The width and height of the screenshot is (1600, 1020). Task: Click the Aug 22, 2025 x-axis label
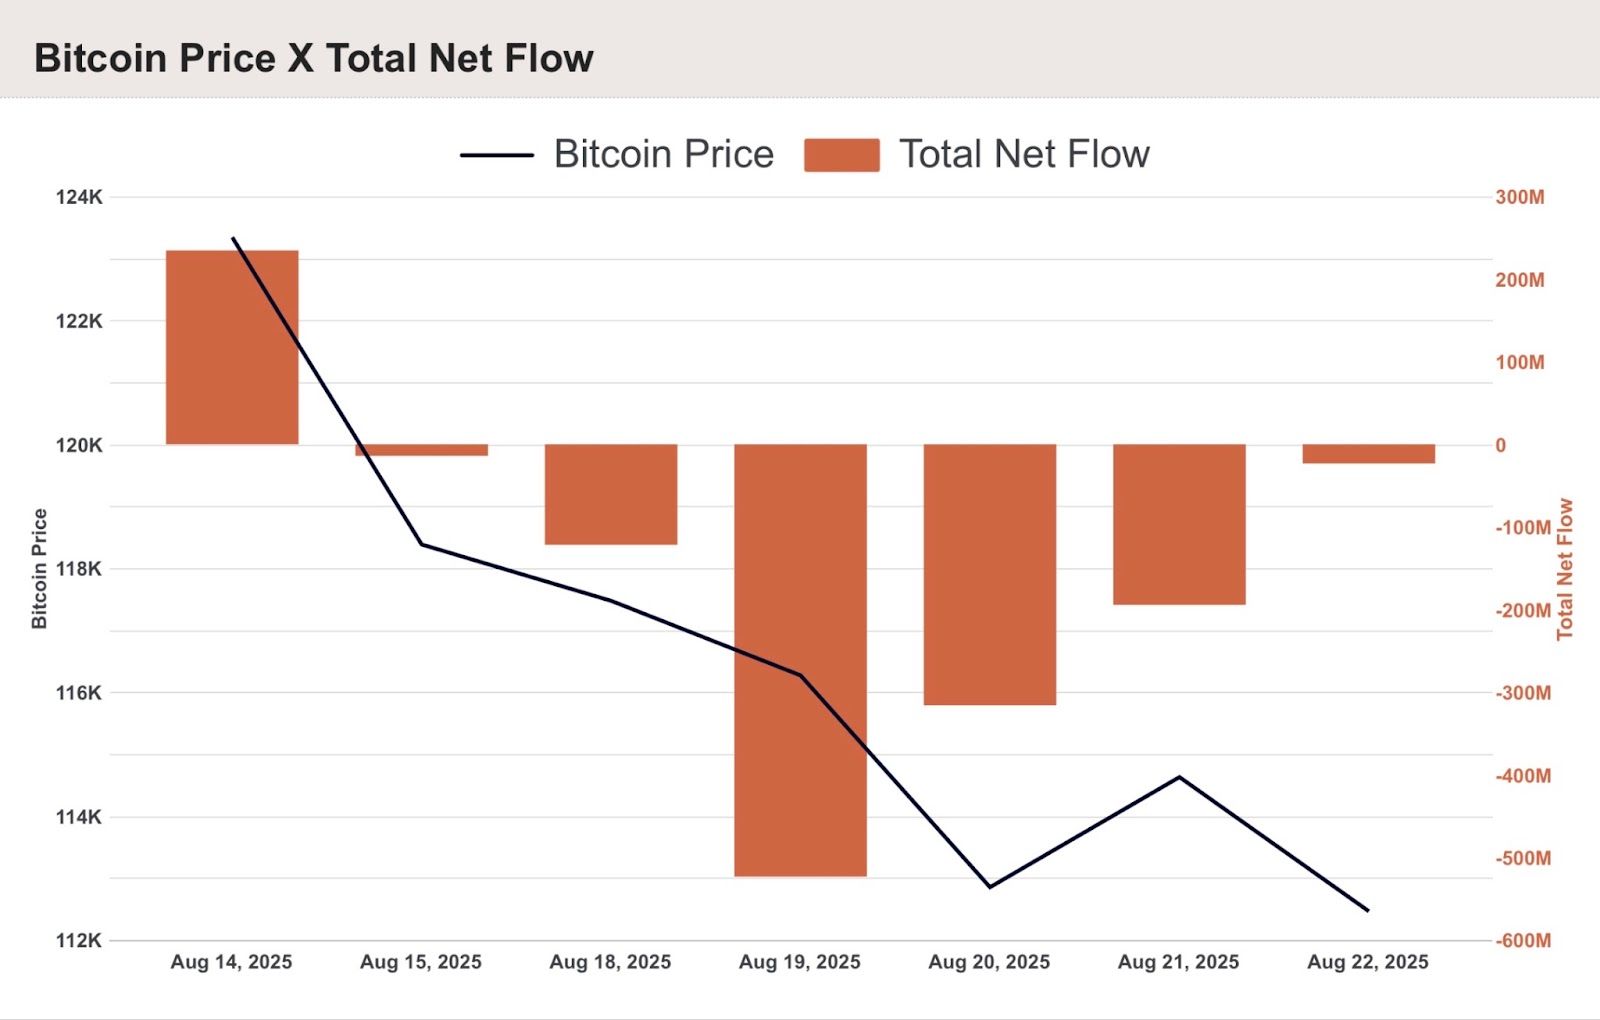1368,962
